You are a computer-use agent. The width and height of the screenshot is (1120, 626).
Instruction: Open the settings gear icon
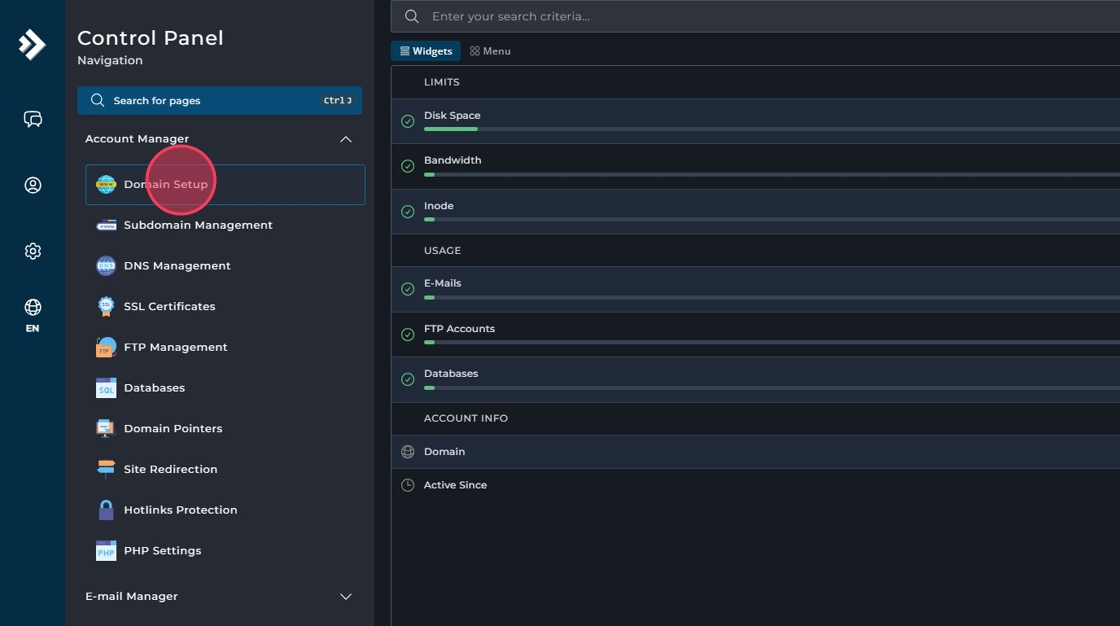click(33, 251)
